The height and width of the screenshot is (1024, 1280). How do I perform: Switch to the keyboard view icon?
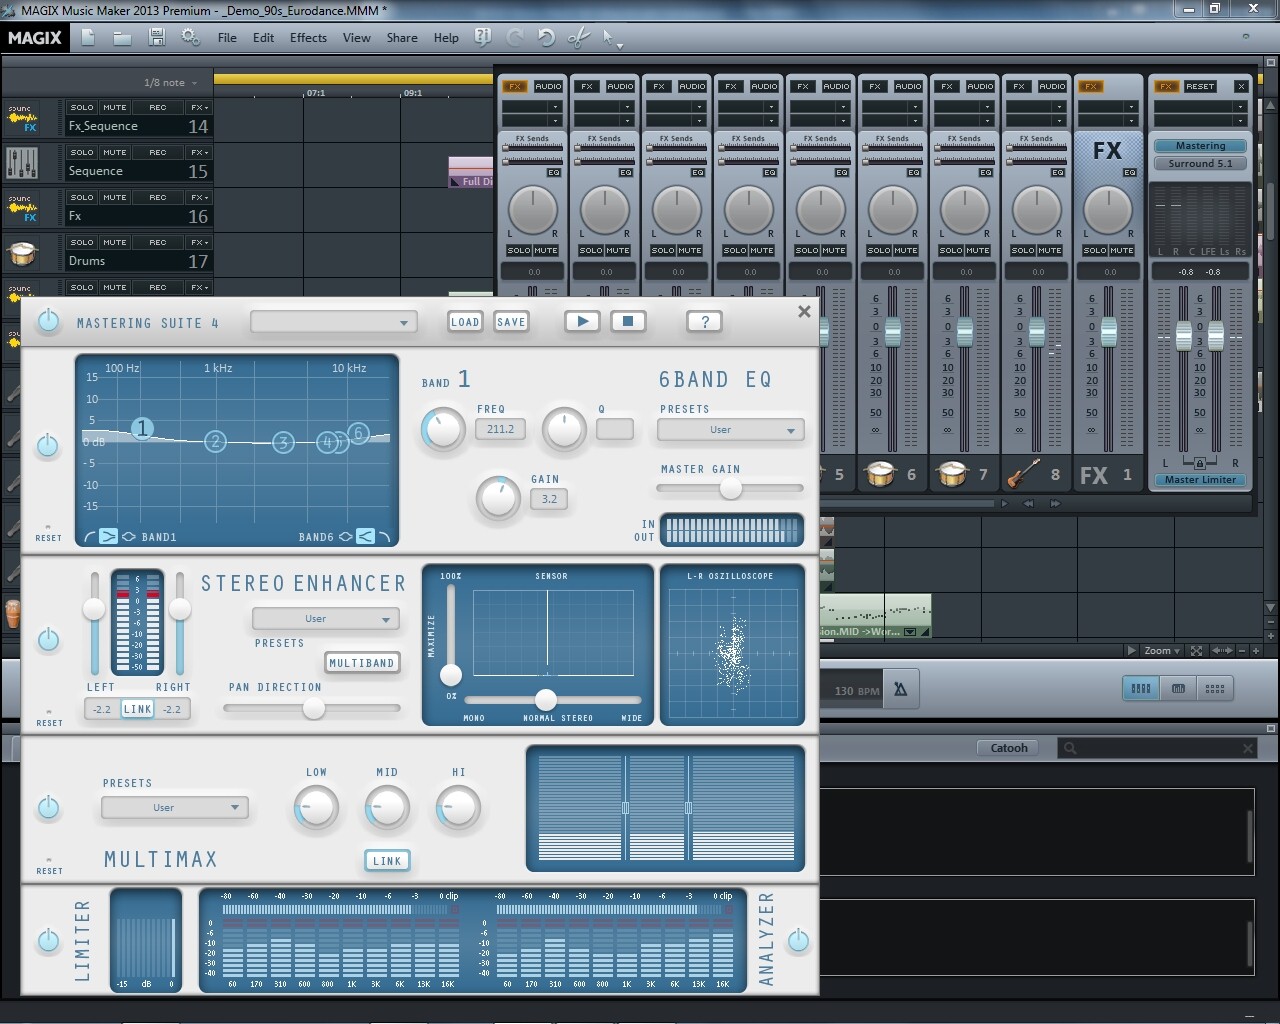coord(1178,688)
